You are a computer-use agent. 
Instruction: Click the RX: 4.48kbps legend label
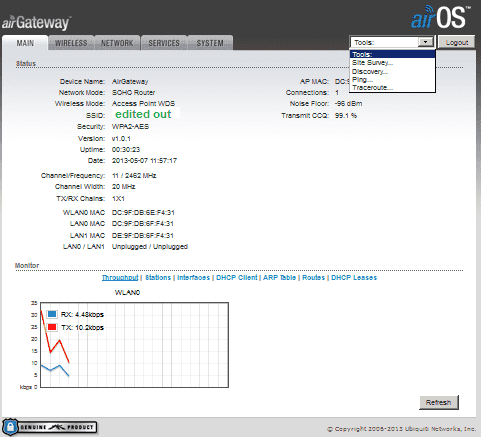click(x=82, y=314)
